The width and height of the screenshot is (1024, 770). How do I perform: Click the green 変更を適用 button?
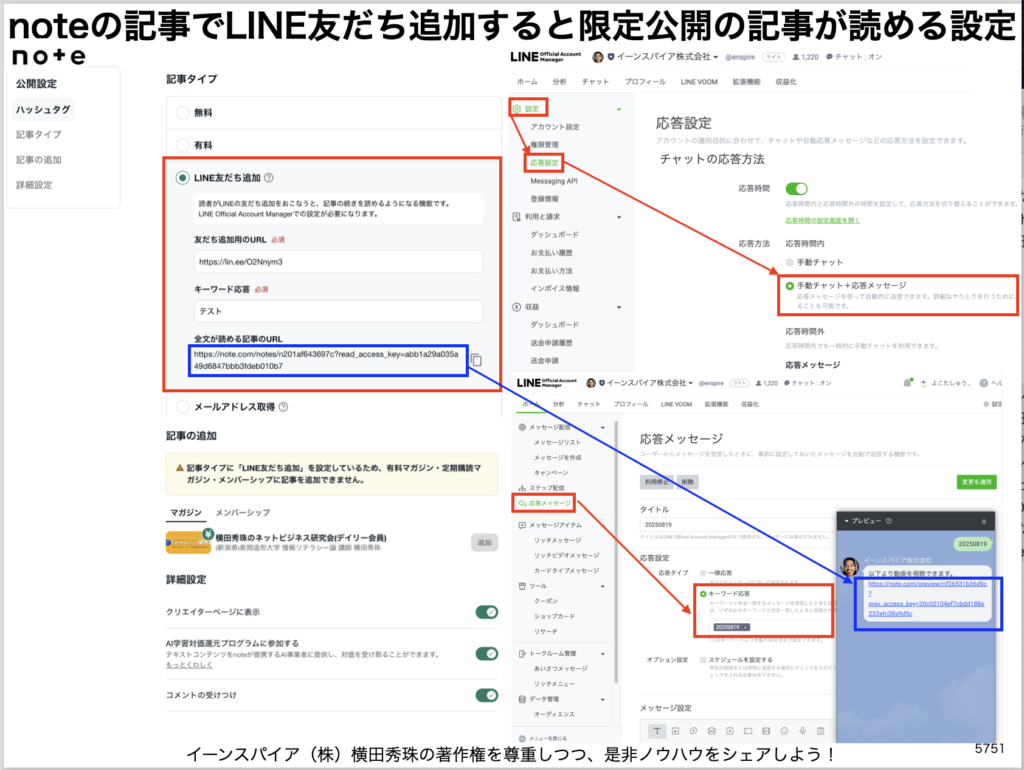(x=976, y=482)
